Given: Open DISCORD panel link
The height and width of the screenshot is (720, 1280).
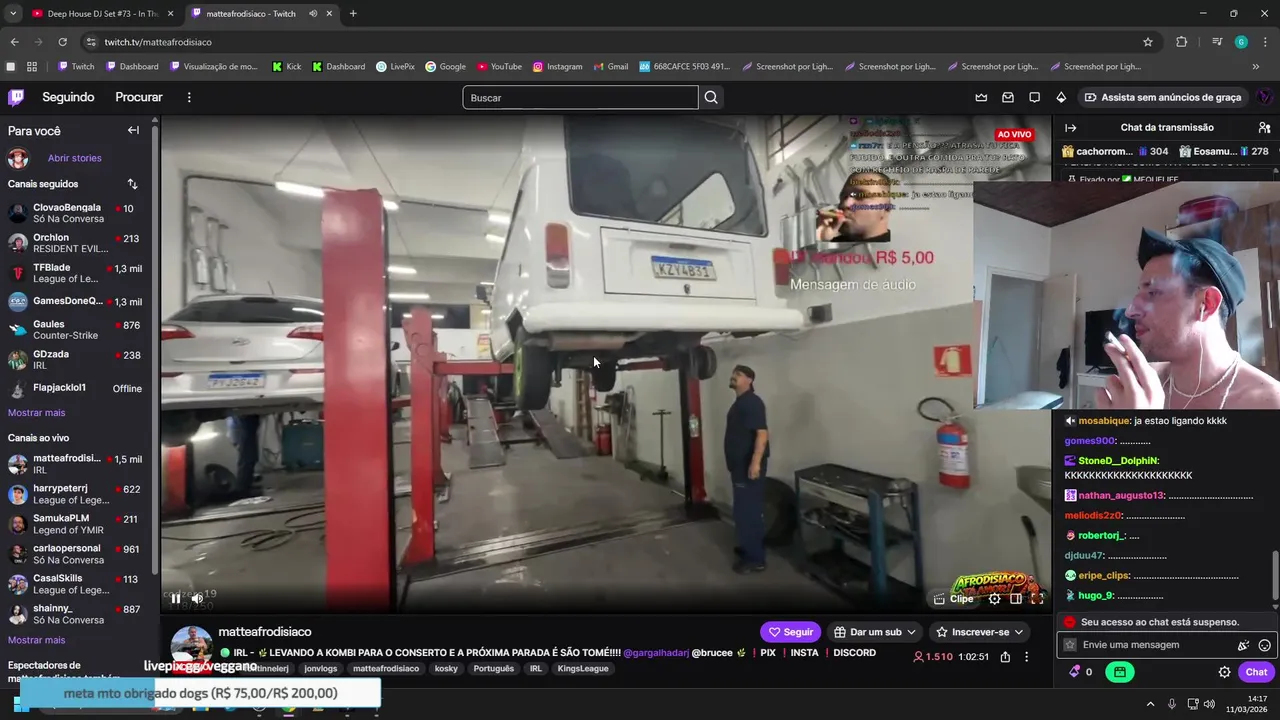Looking at the screenshot, I should click(854, 653).
